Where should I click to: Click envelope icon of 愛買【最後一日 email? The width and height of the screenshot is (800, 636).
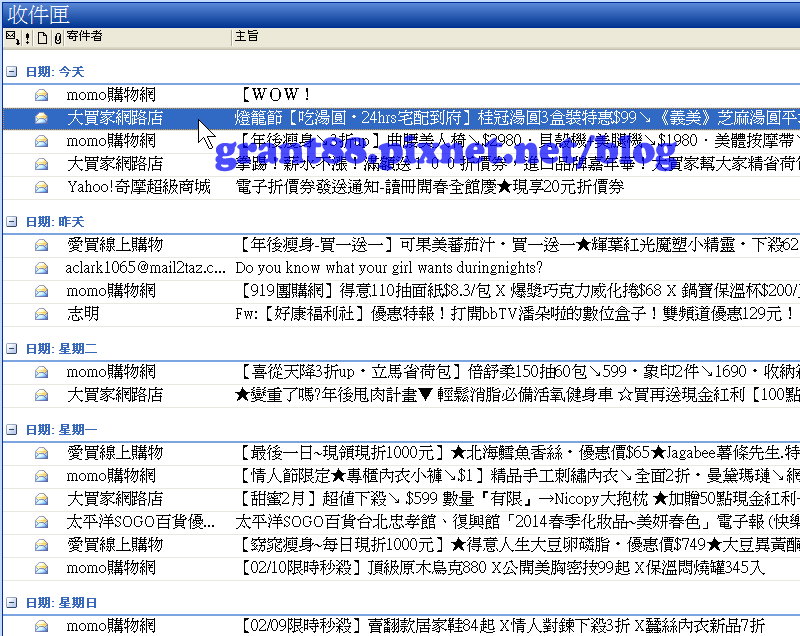[x=41, y=452]
